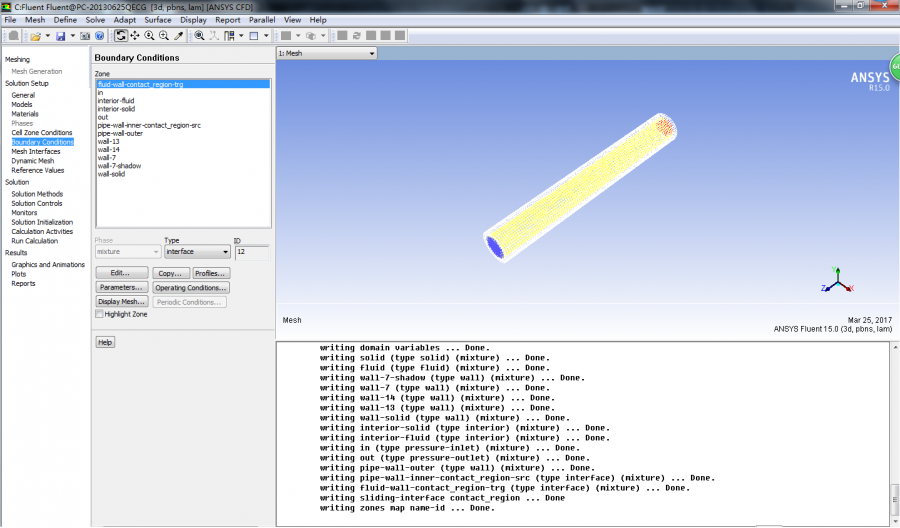This screenshot has width=900, height=528.
Task: Click the Display Mesh... button
Action: pos(122,302)
